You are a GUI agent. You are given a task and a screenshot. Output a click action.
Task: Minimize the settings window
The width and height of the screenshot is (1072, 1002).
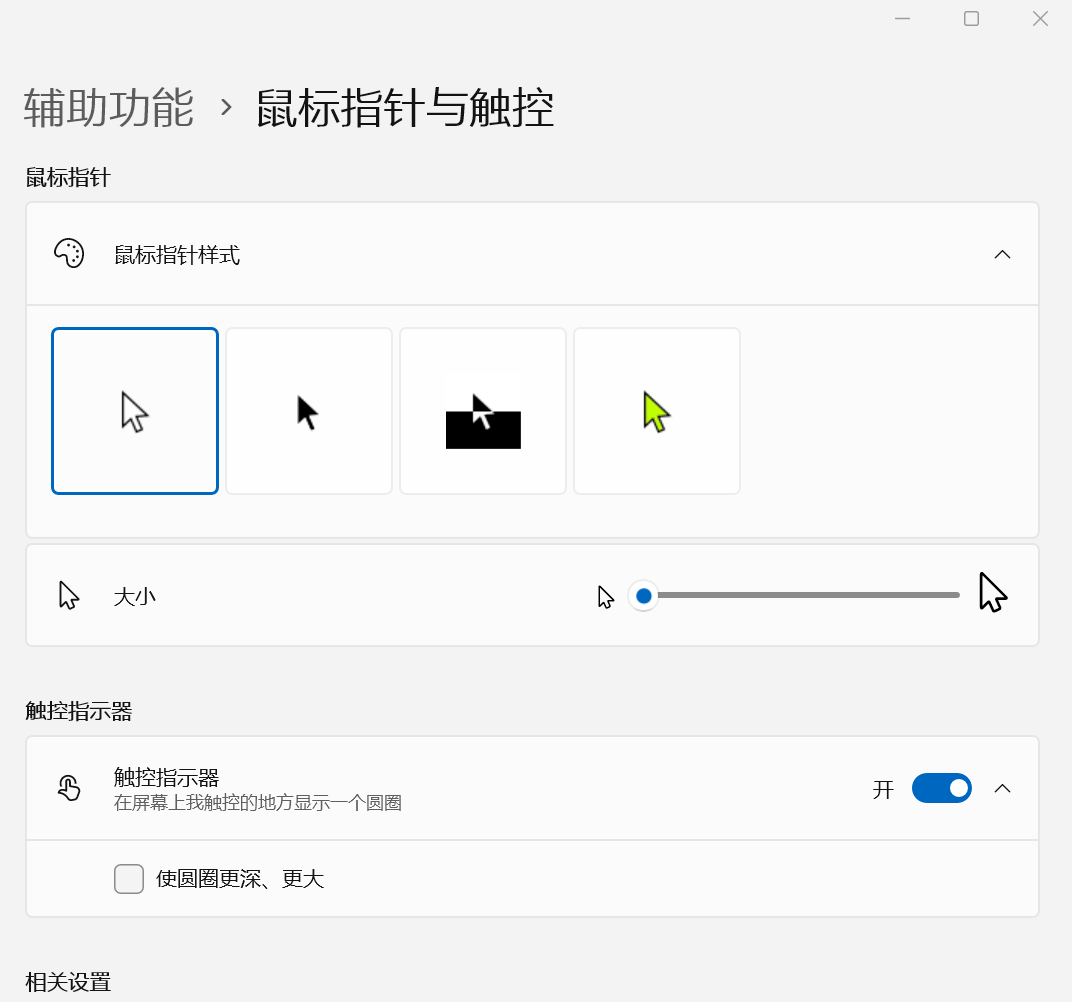pyautogui.click(x=902, y=18)
